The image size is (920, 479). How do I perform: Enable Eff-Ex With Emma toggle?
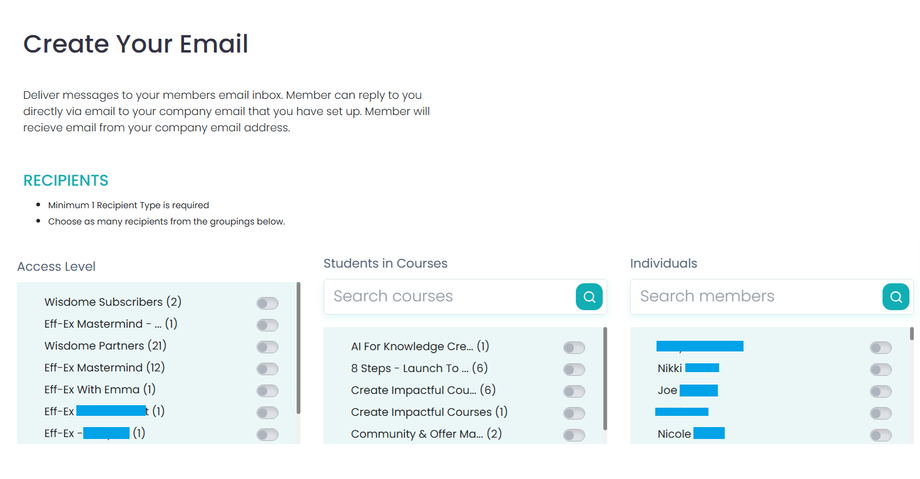pos(267,391)
